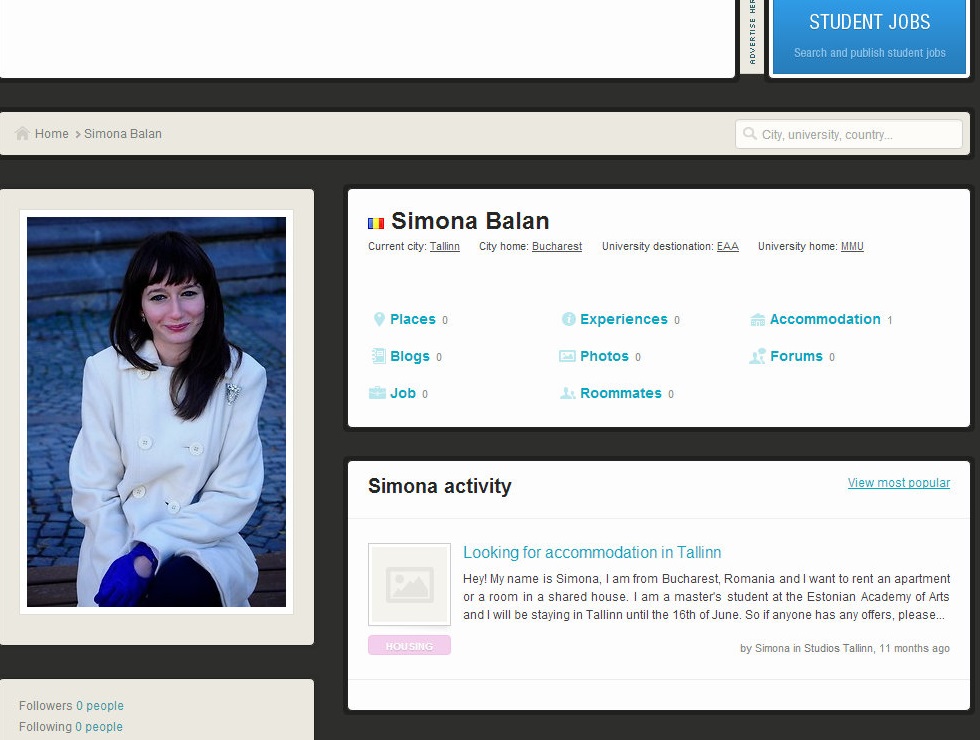The image size is (980, 740).
Task: Follow the EAA university destination link
Action: pos(727,247)
